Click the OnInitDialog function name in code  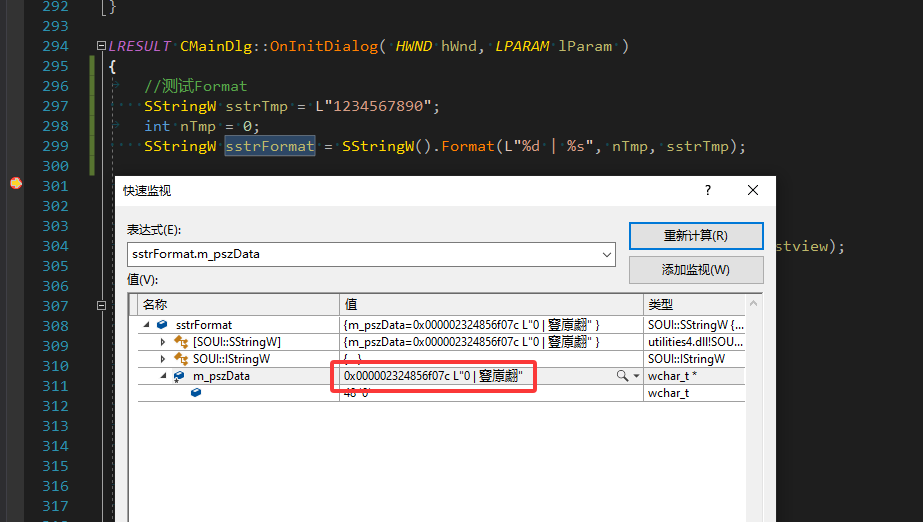coord(324,46)
